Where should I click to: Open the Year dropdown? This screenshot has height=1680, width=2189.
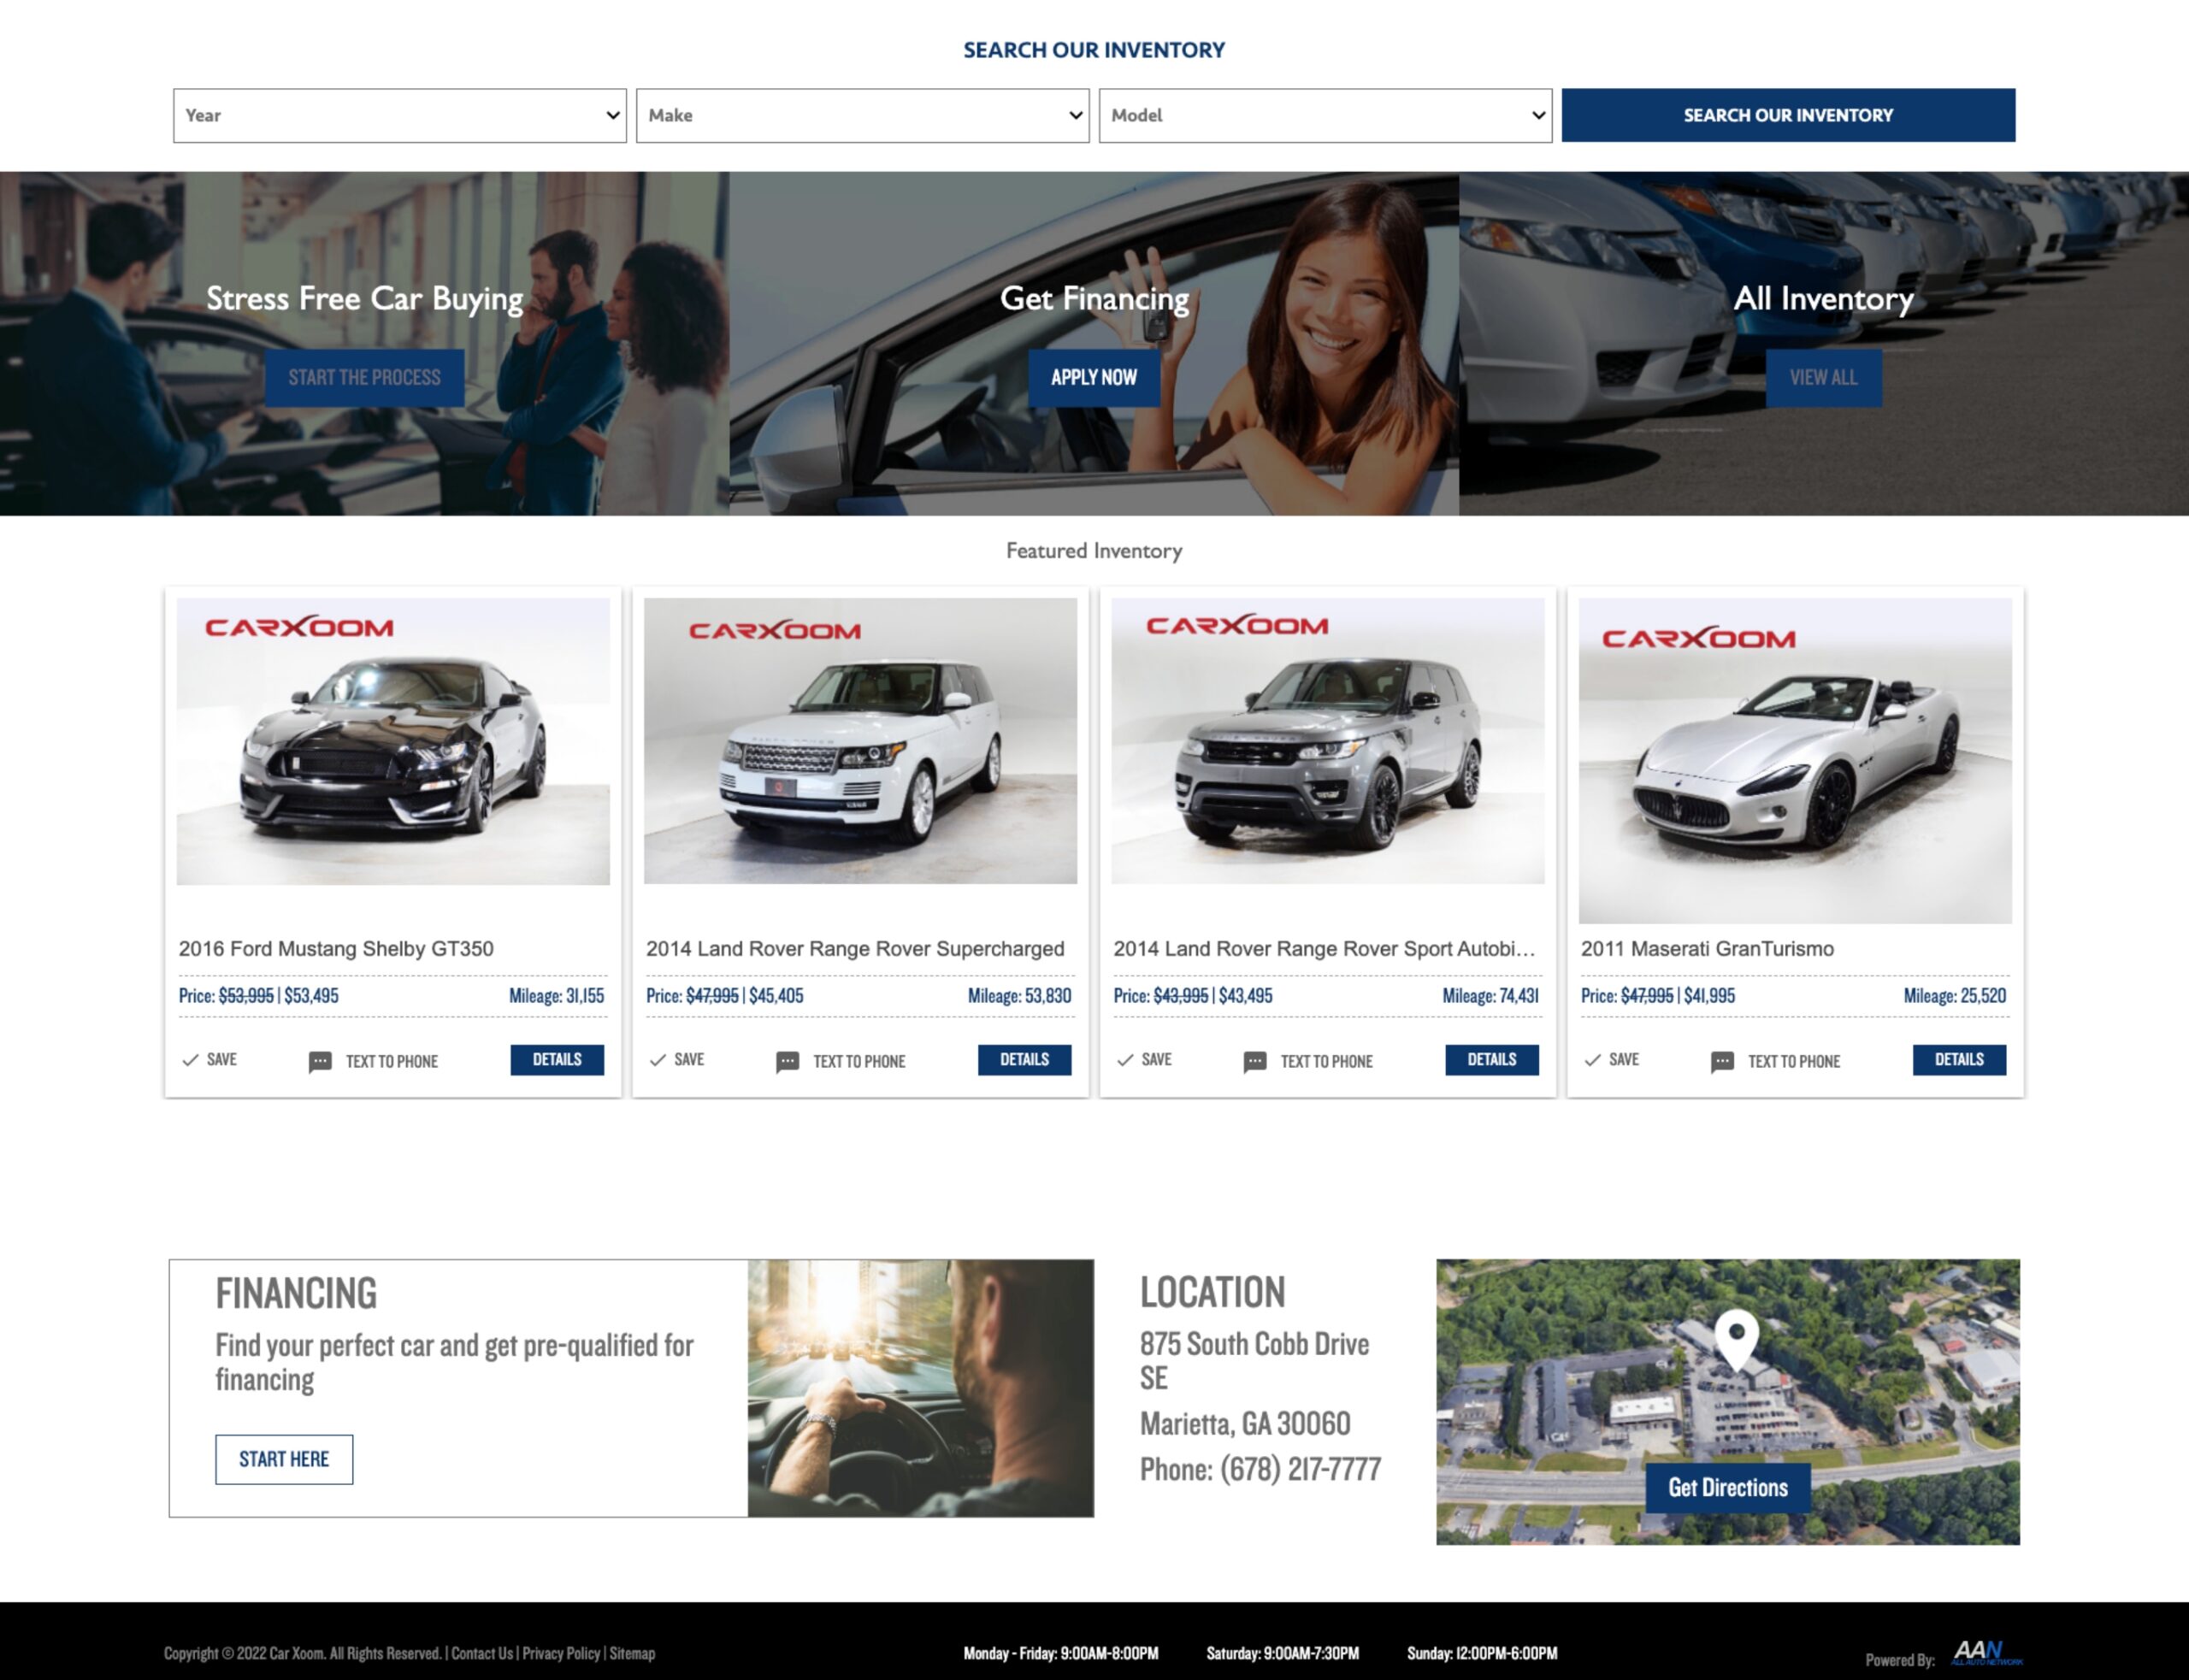399,115
